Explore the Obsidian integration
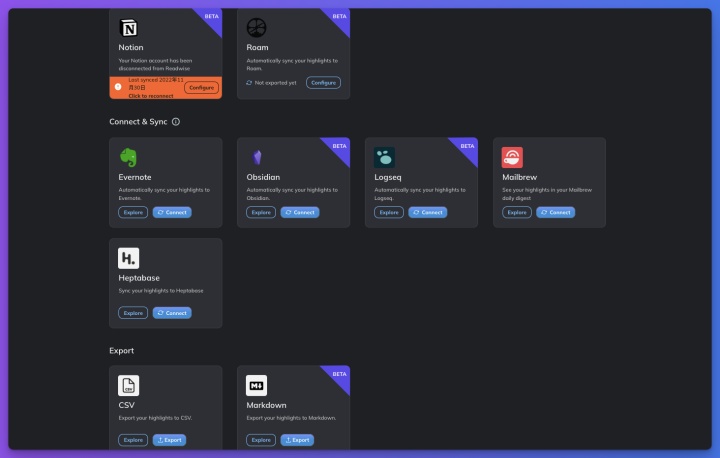Screen dimensions: 720x458 click(261, 212)
